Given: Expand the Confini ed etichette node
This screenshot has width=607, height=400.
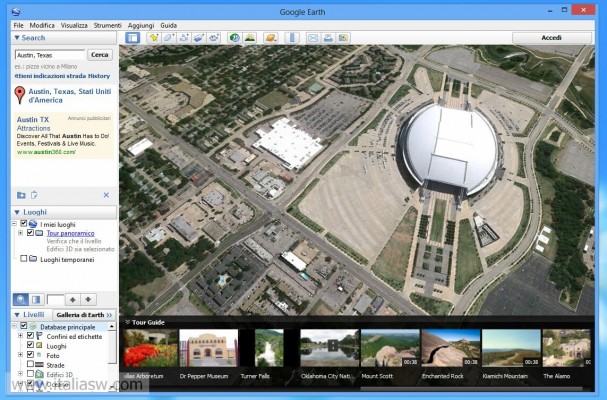Looking at the screenshot, I should click(x=21, y=336).
